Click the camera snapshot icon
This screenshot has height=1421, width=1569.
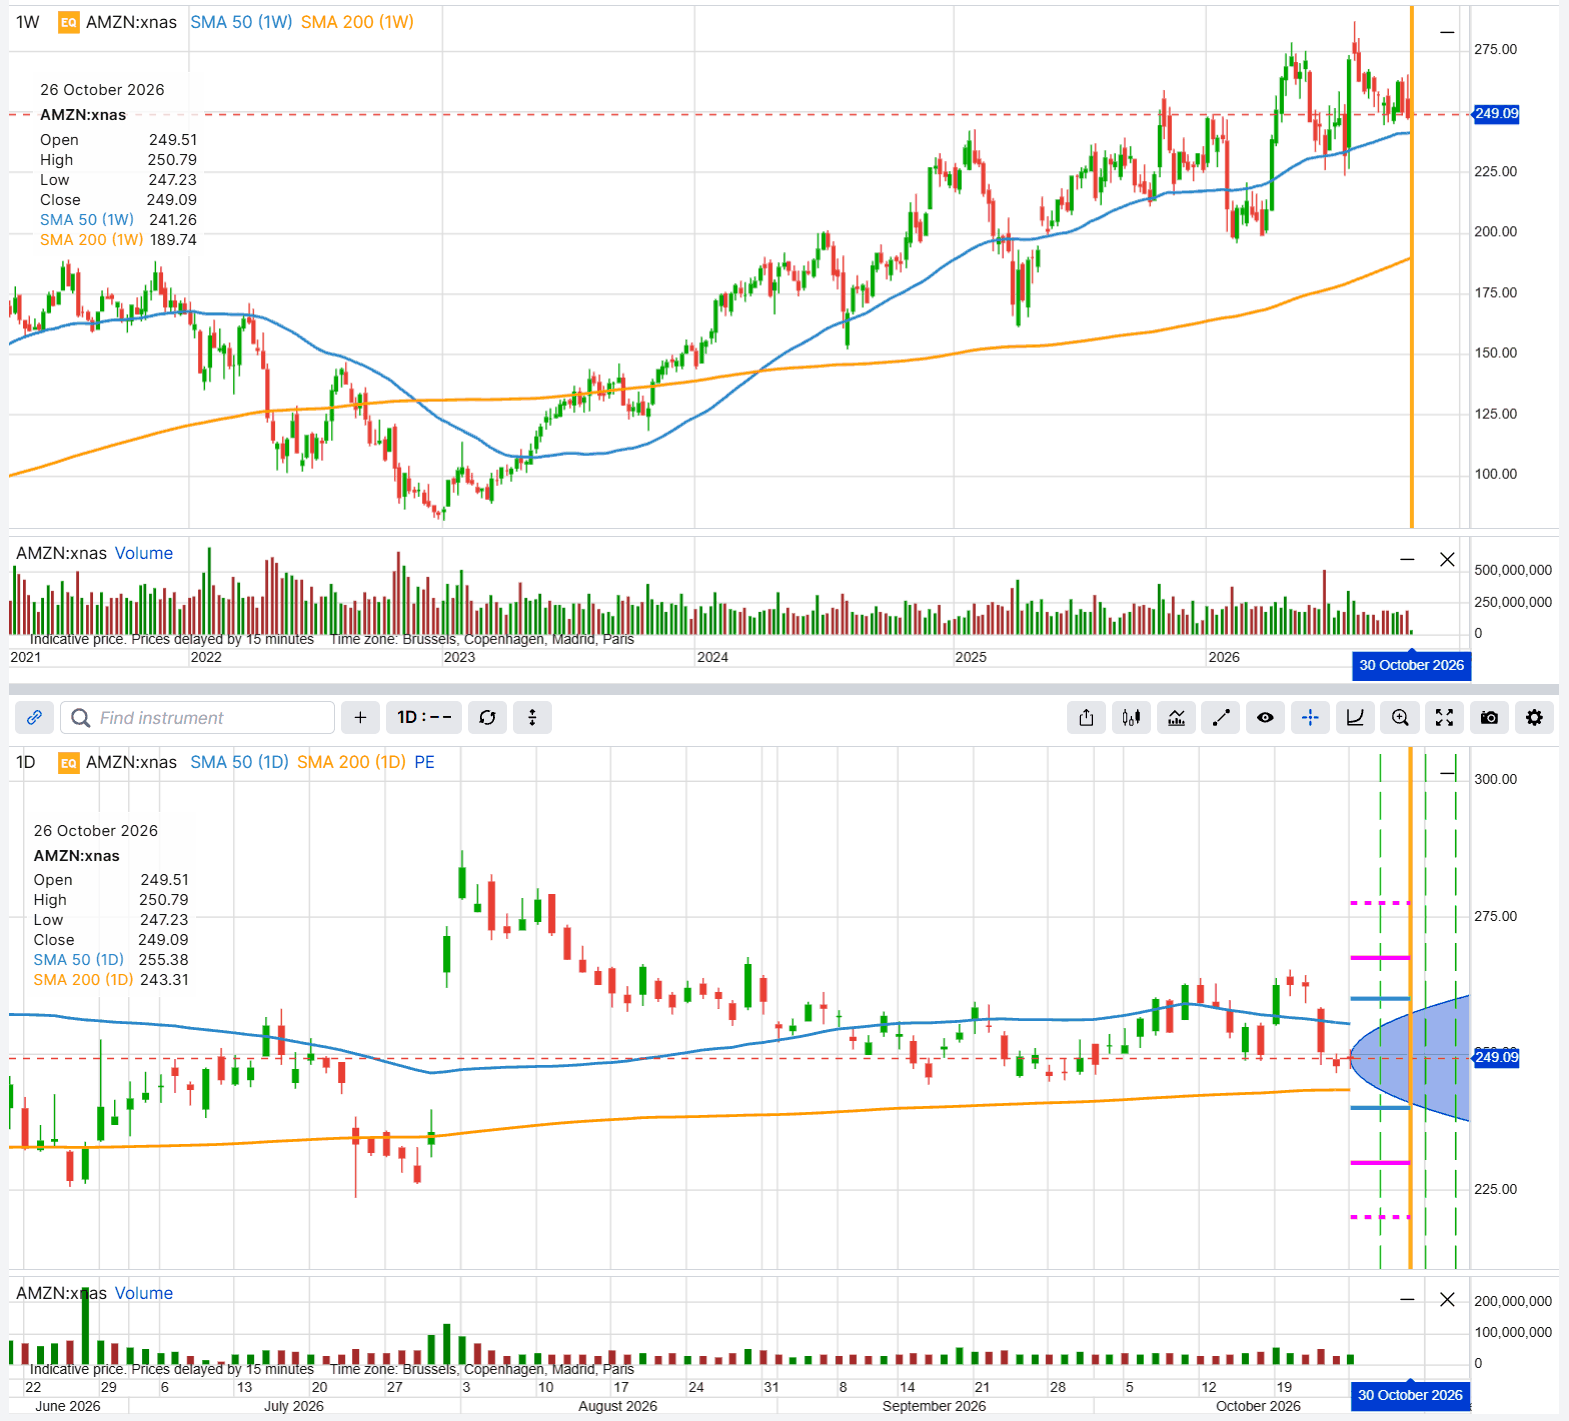coord(1489,718)
